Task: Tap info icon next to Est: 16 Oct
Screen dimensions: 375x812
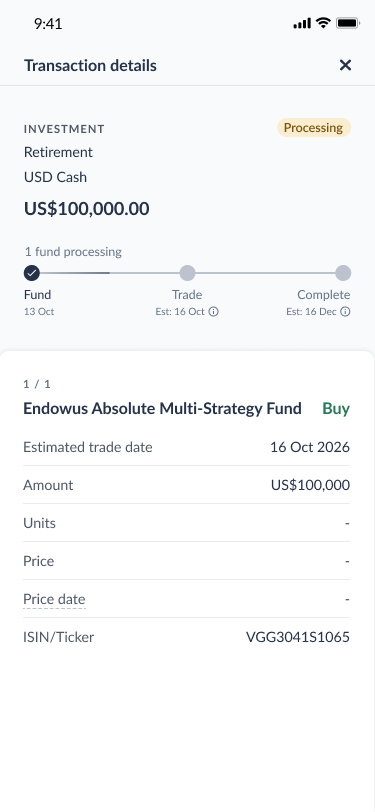Action: tap(213, 312)
